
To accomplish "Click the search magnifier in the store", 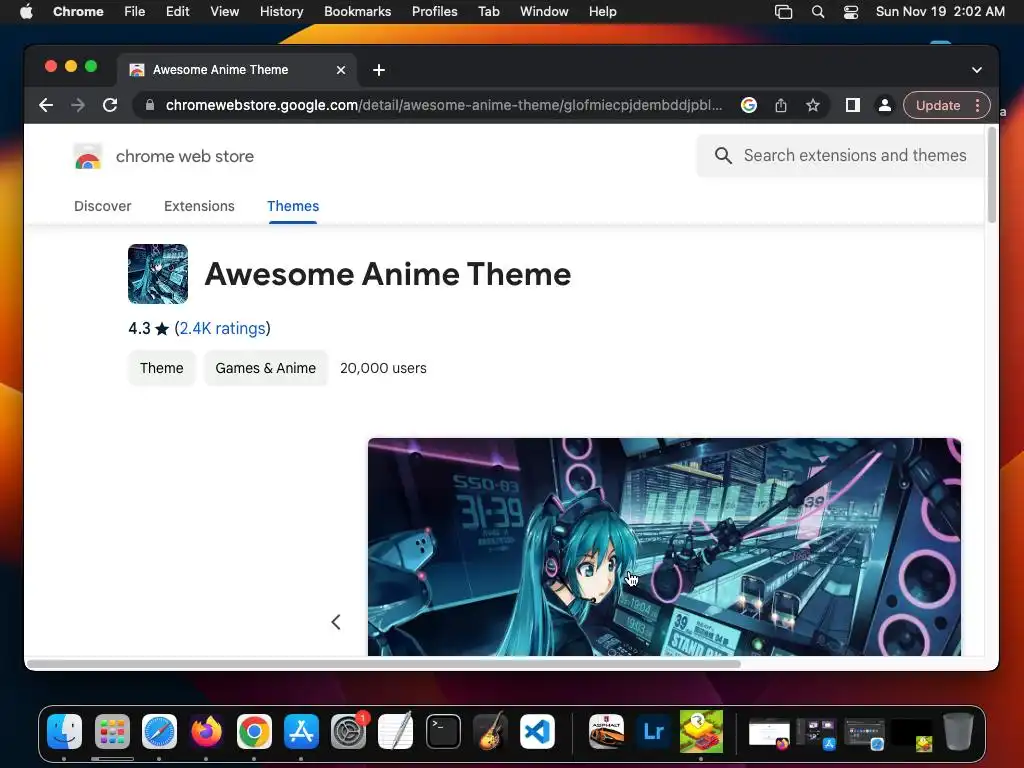I will pyautogui.click(x=723, y=155).
